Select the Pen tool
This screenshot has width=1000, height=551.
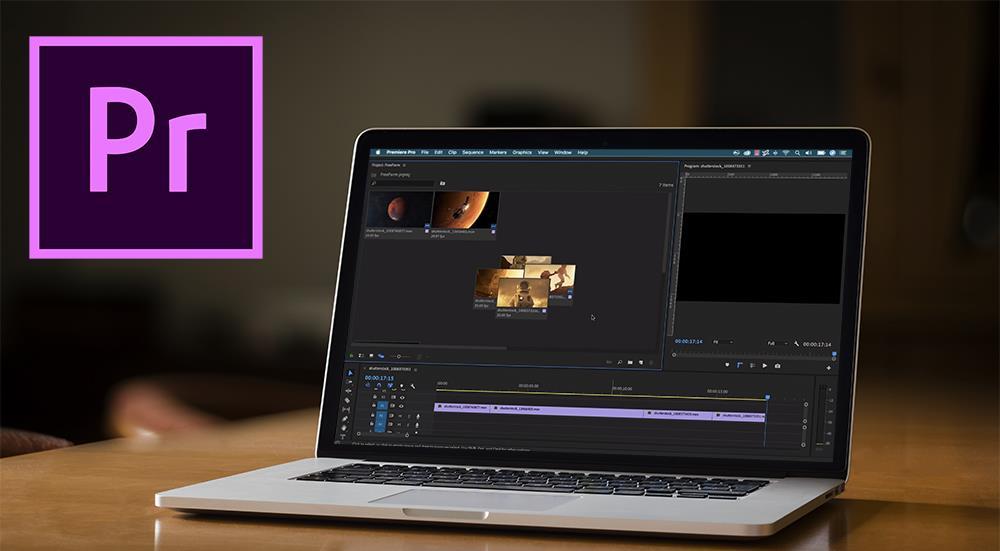pos(345,418)
